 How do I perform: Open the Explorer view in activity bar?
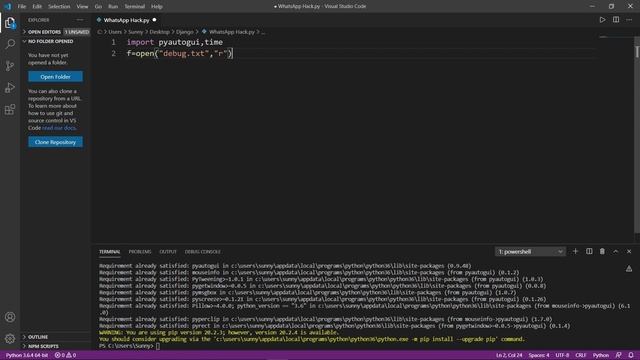(x=10, y=23)
